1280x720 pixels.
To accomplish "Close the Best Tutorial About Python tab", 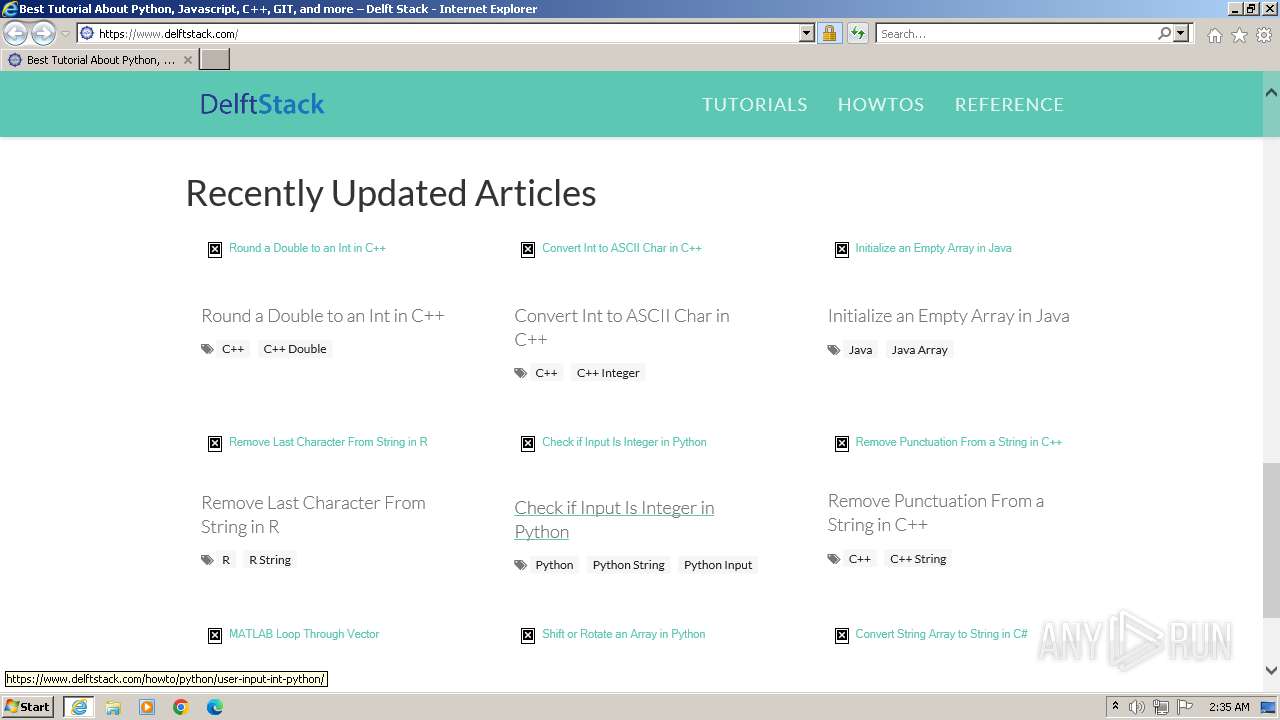I will 187,60.
